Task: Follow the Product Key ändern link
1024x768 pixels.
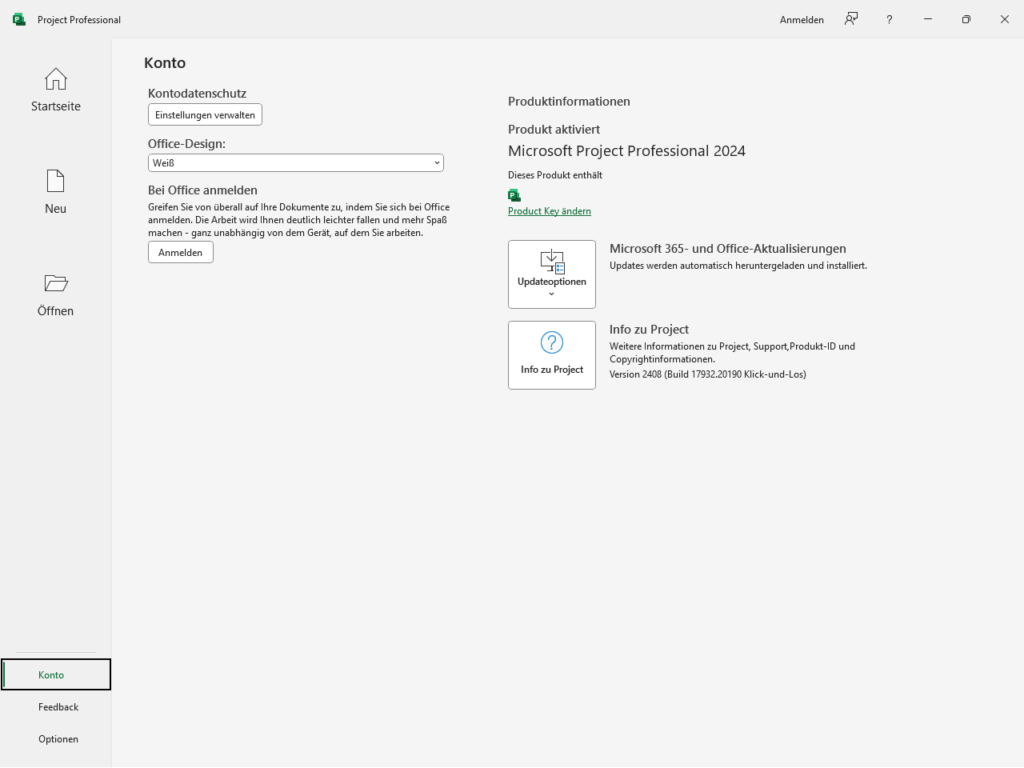Action: (x=549, y=211)
